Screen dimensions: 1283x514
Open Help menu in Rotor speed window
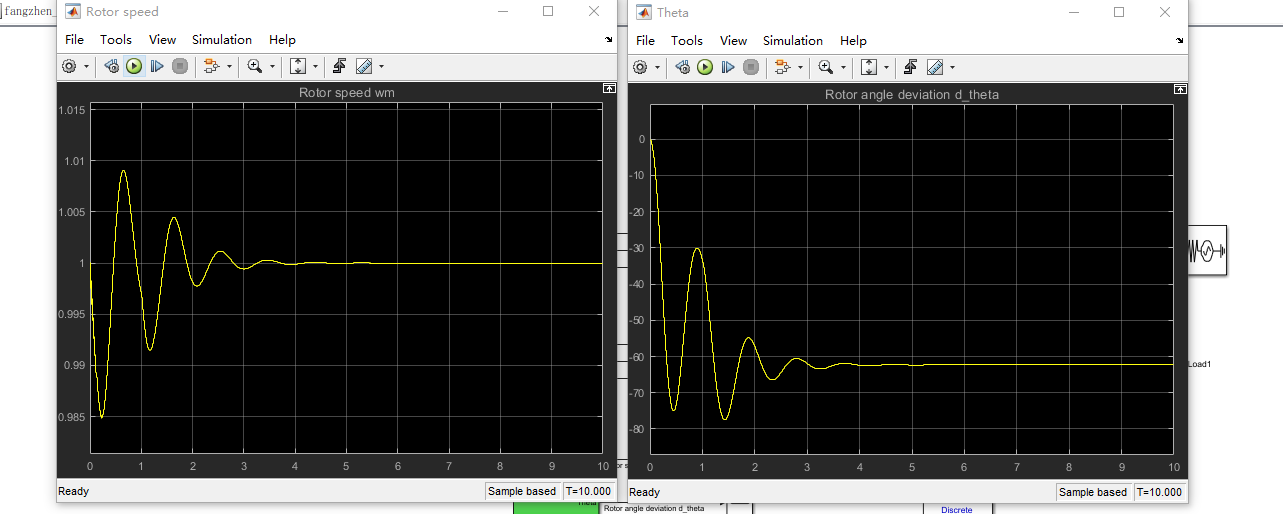pyautogui.click(x=283, y=40)
